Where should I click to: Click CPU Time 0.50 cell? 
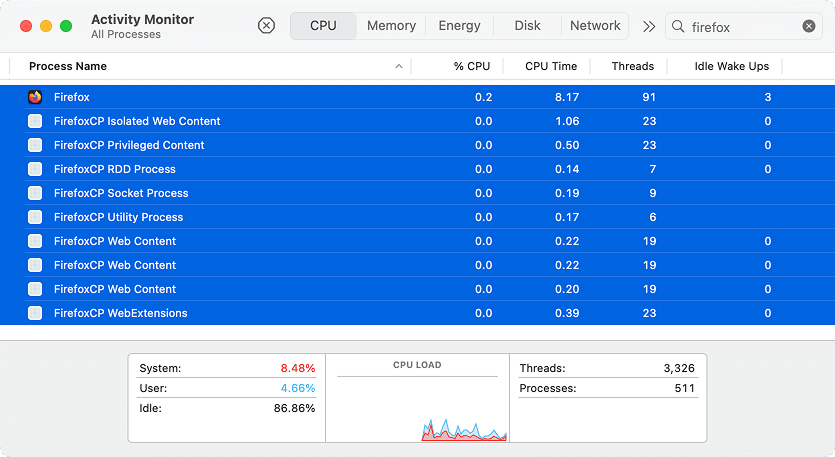(x=567, y=145)
